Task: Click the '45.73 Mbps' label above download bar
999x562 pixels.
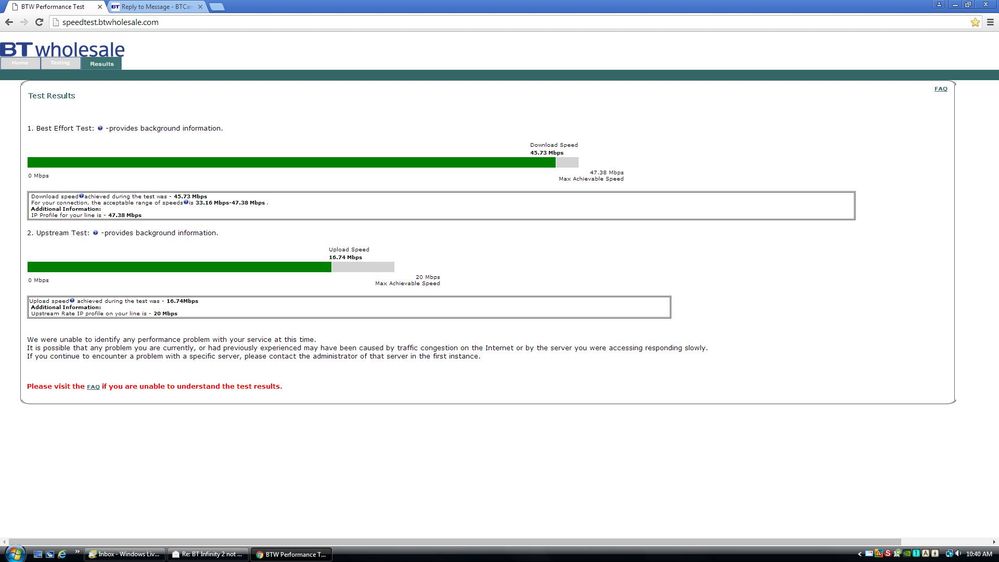Action: coord(547,153)
